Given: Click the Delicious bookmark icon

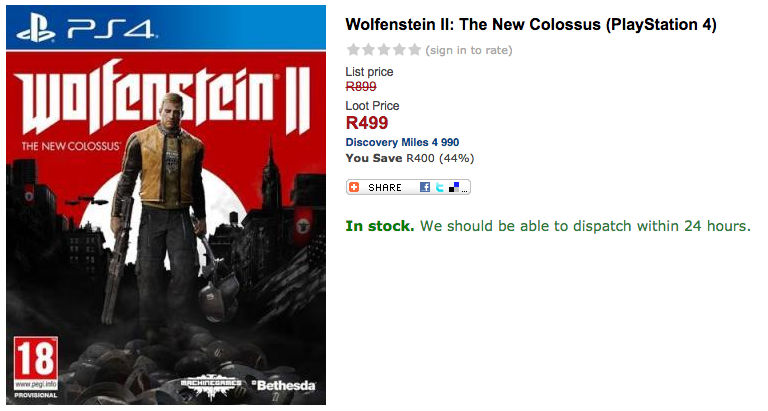Looking at the screenshot, I should tap(453, 187).
